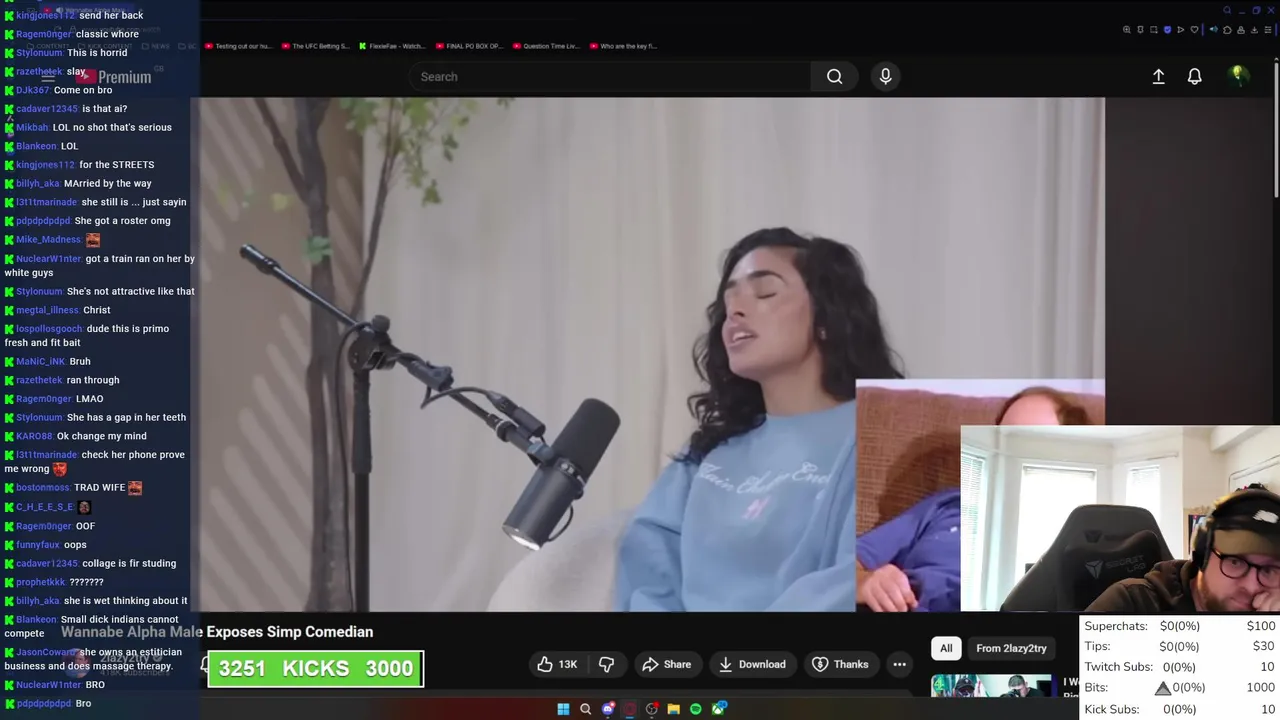The image size is (1280, 720).
Task: Toggle the blue shield ad-blocker icon
Action: [1167, 30]
